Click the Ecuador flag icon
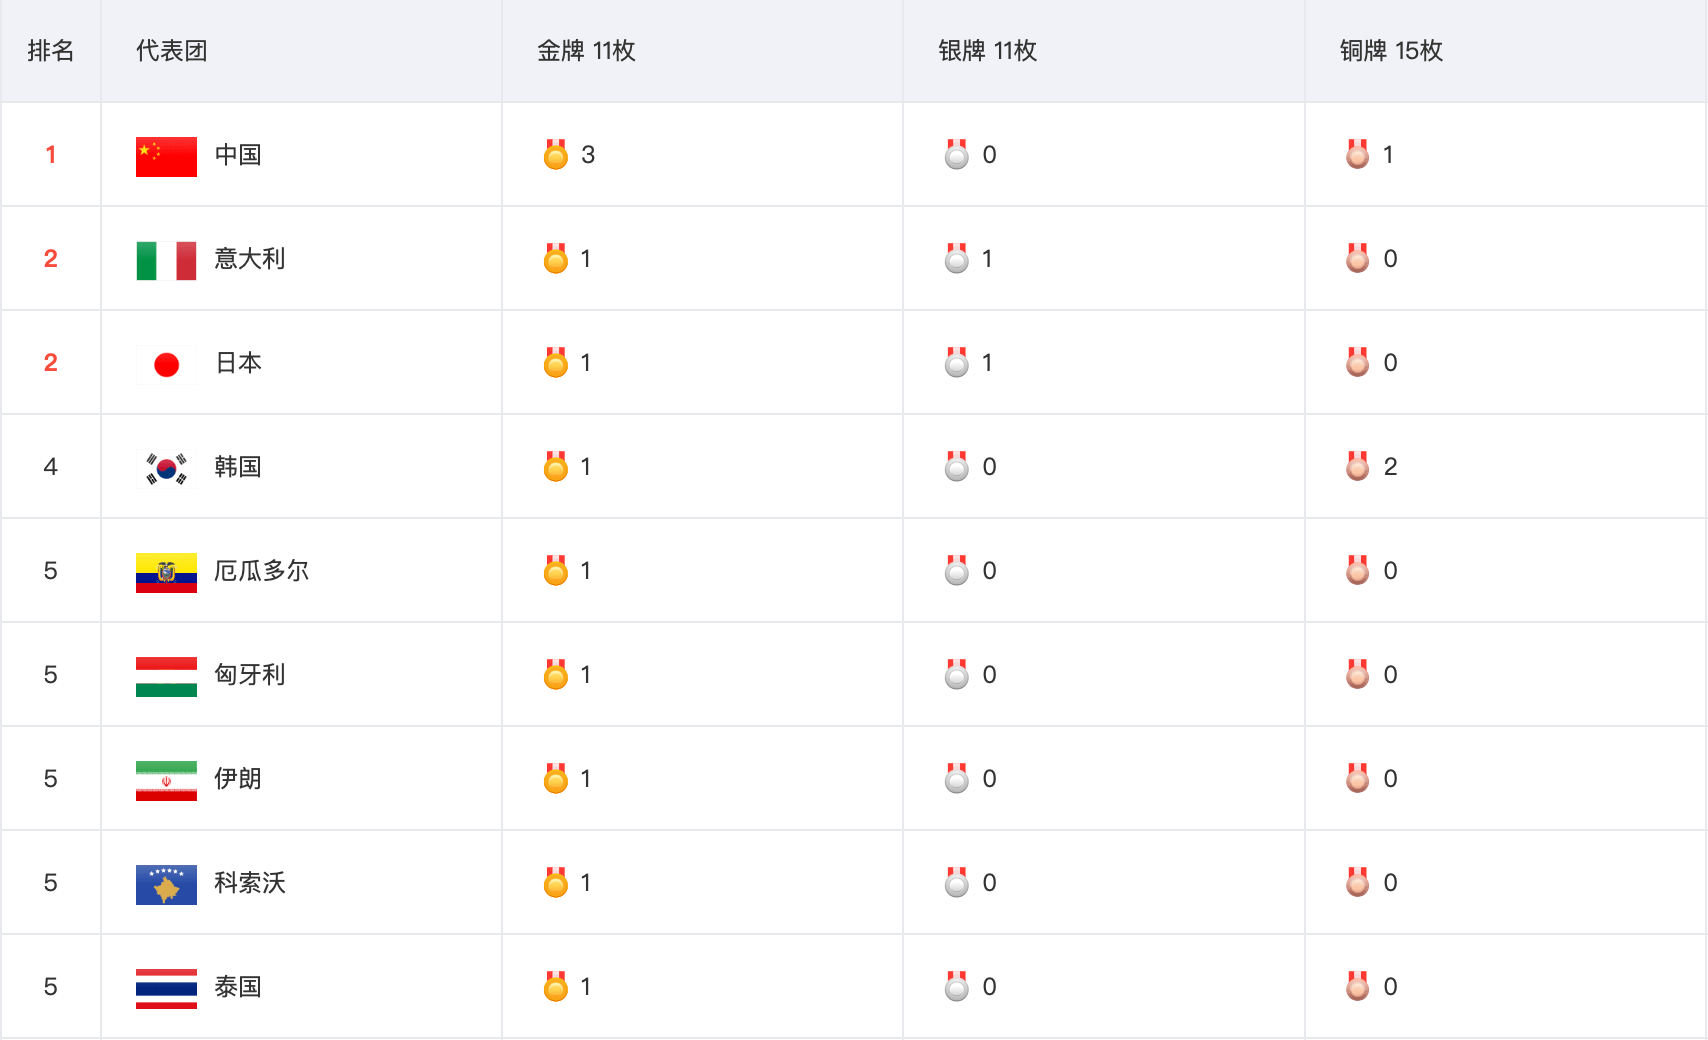 166,572
